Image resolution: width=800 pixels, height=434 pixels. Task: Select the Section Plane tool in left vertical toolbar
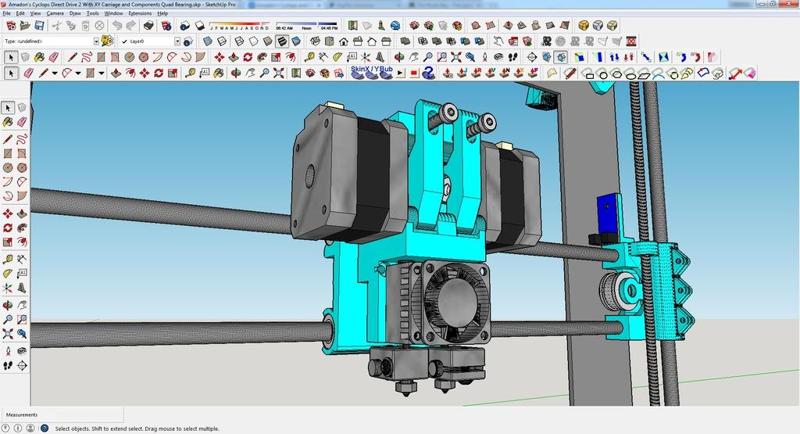21,365
